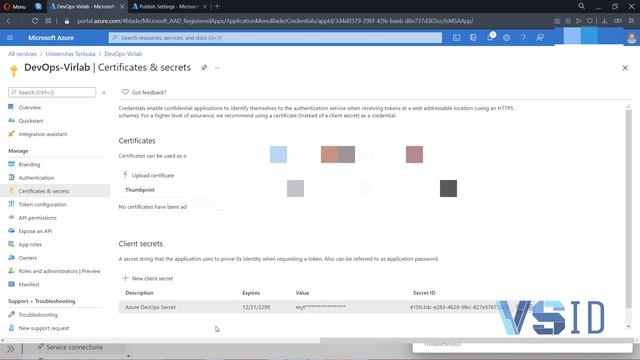Screen dimensions: 640x360
Task: Click the Value column header
Action: coord(302,293)
